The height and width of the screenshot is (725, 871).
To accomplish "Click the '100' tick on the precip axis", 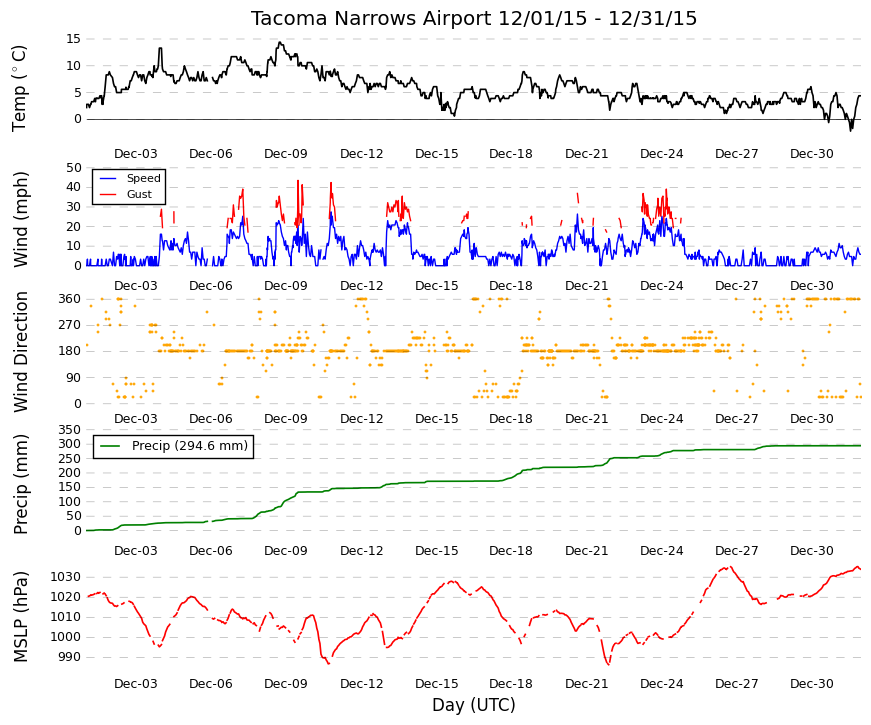I will click(x=69, y=502).
